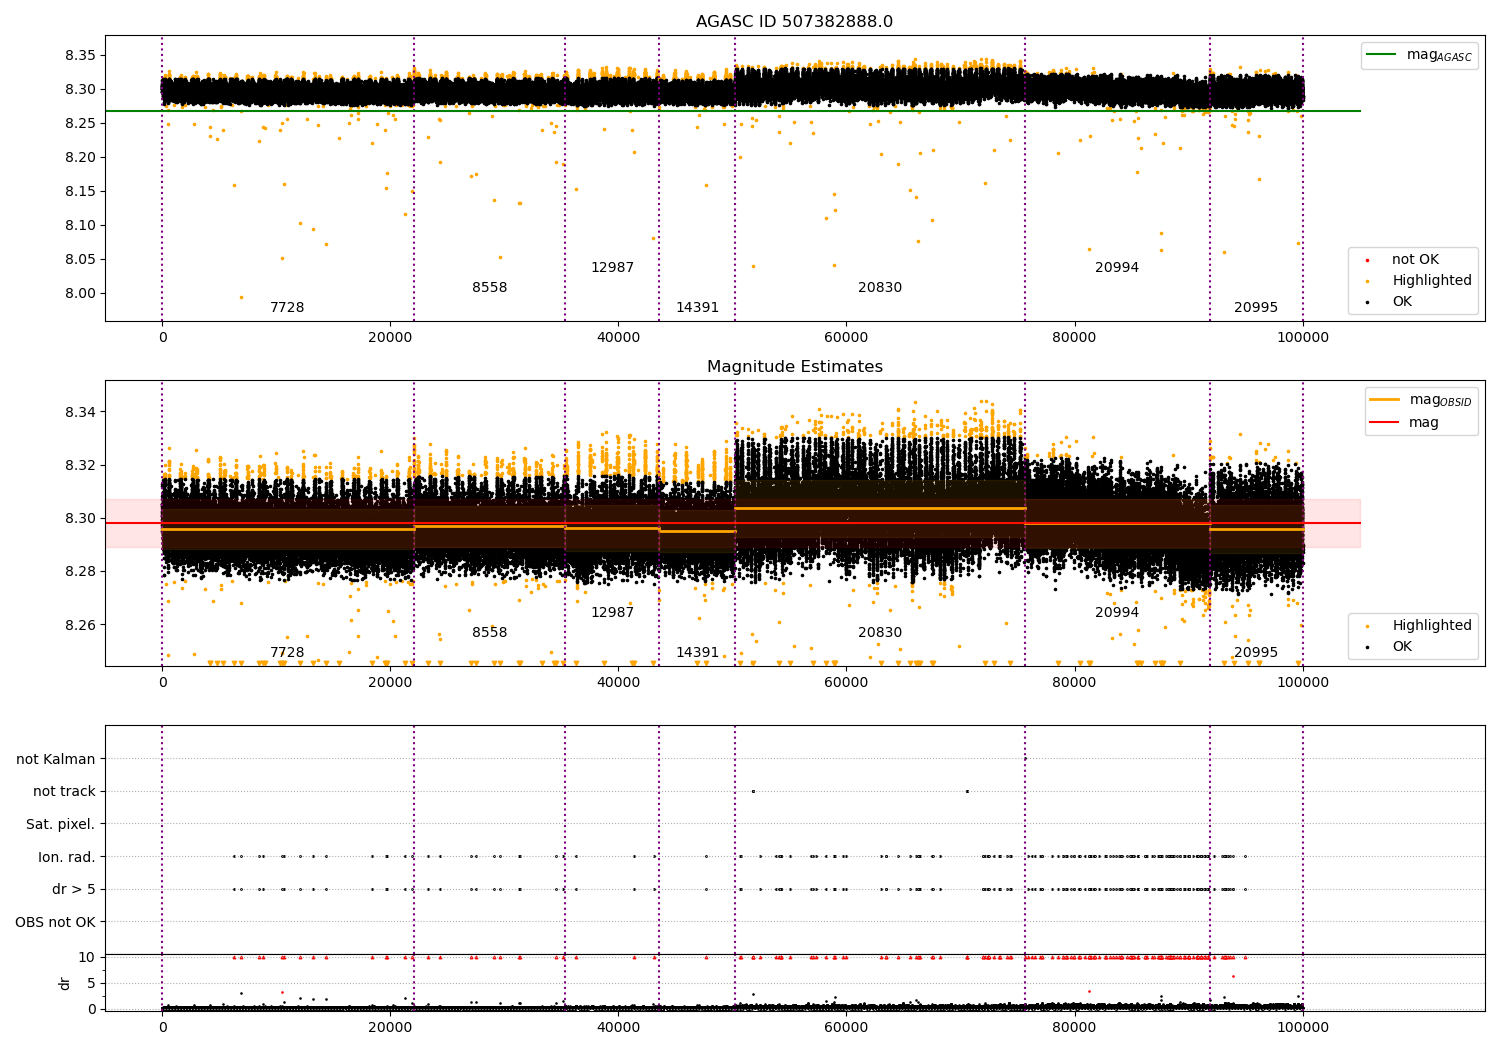
Task: Click obsid label 7728 in the top plot
Action: pos(287,308)
